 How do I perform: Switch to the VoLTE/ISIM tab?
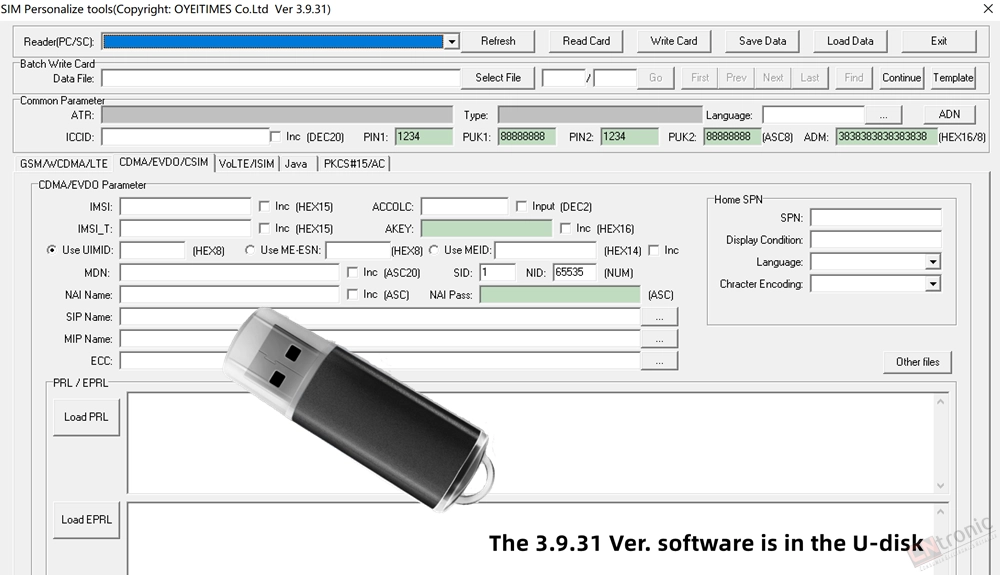[x=247, y=164]
